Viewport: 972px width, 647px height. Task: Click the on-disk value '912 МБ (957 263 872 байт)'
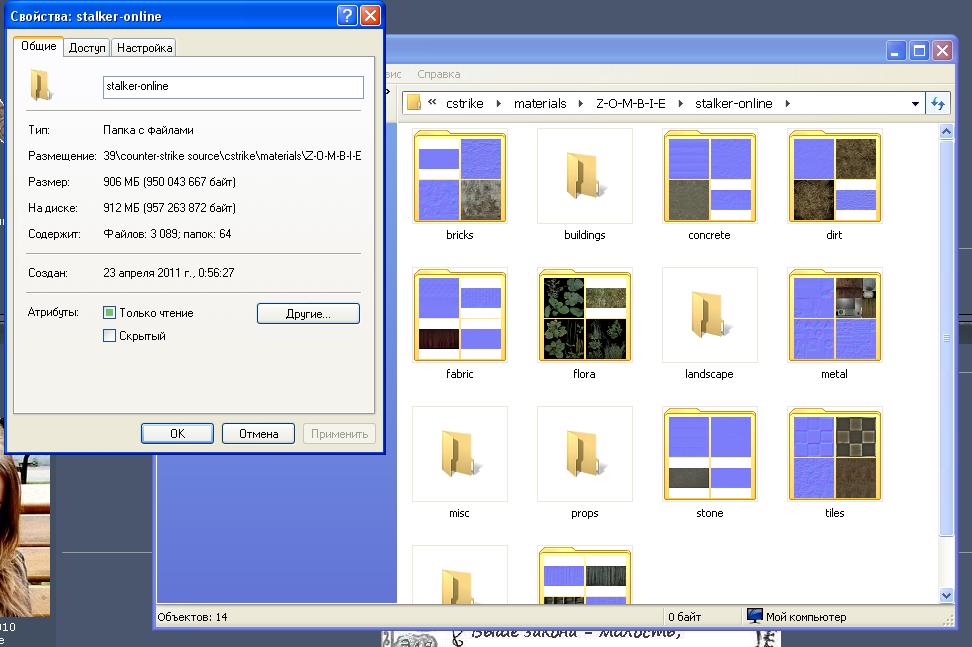click(169, 208)
